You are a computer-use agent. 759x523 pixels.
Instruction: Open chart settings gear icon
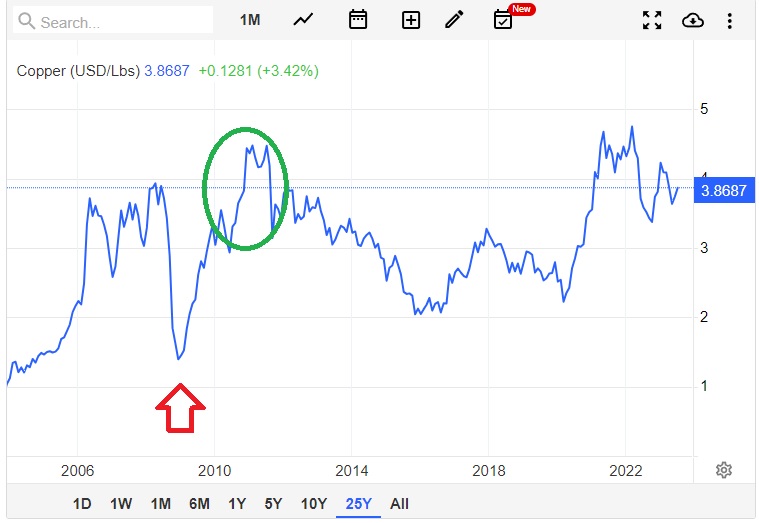point(725,470)
